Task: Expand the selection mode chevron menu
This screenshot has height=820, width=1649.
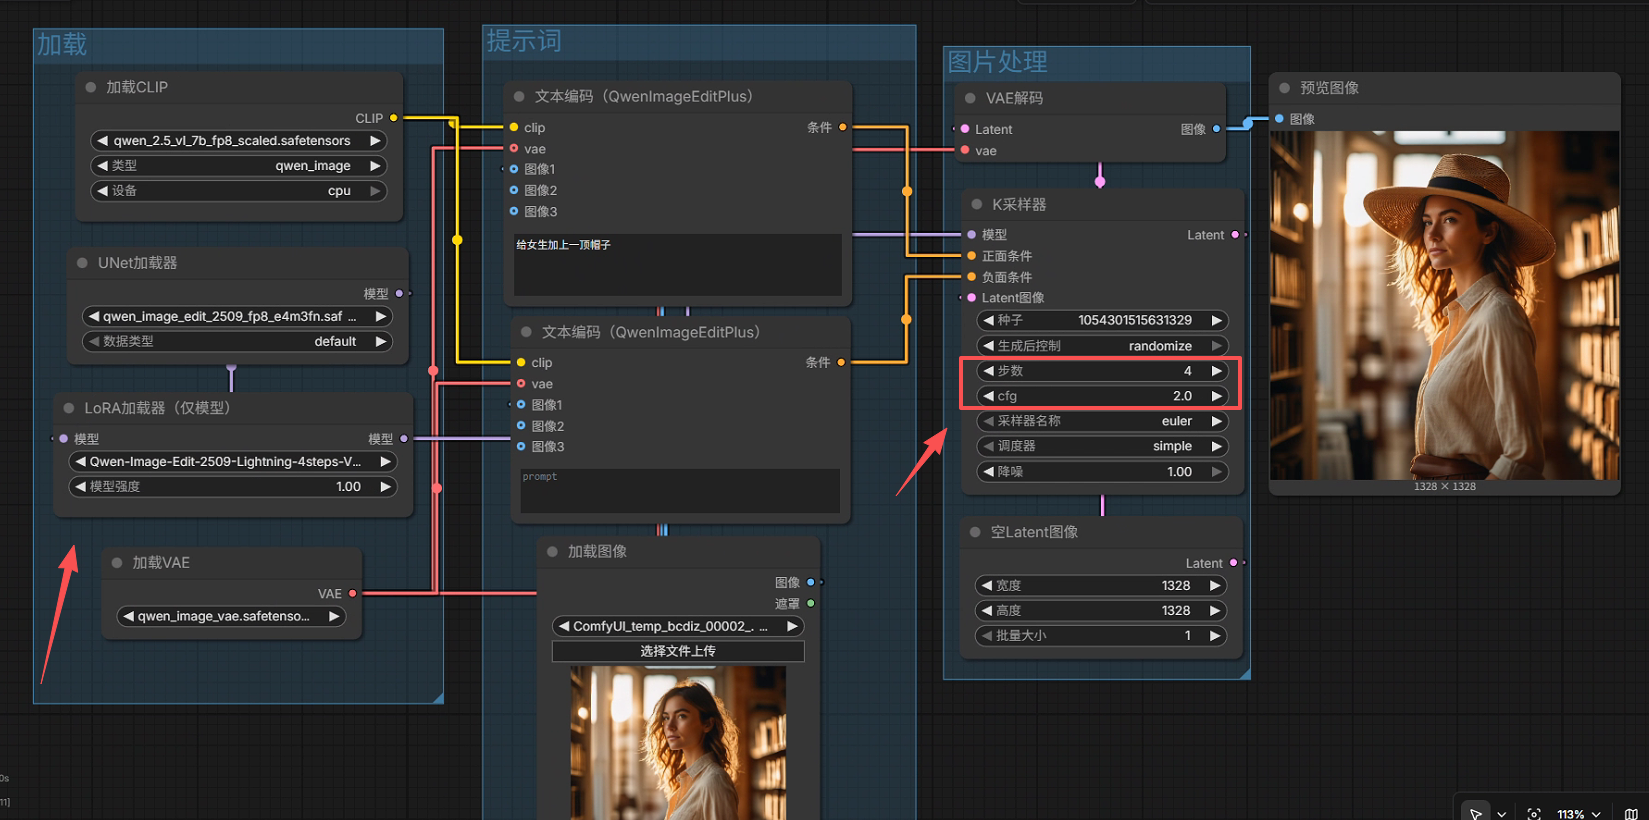Action: click(1501, 814)
